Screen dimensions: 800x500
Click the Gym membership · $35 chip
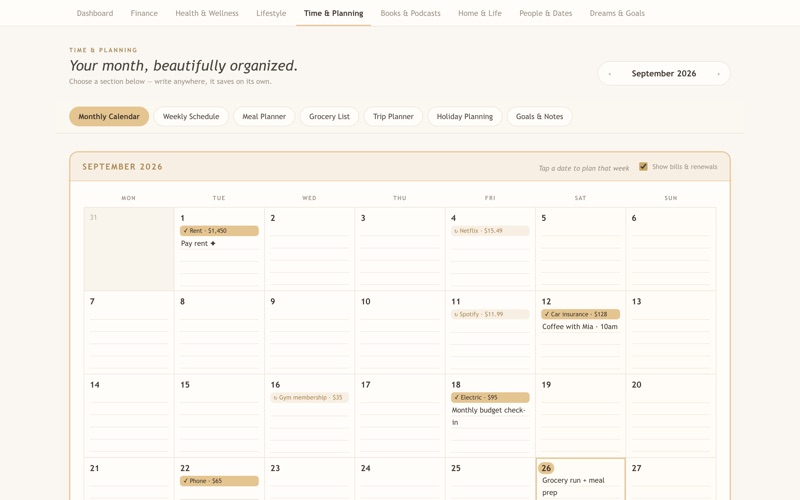[309, 397]
